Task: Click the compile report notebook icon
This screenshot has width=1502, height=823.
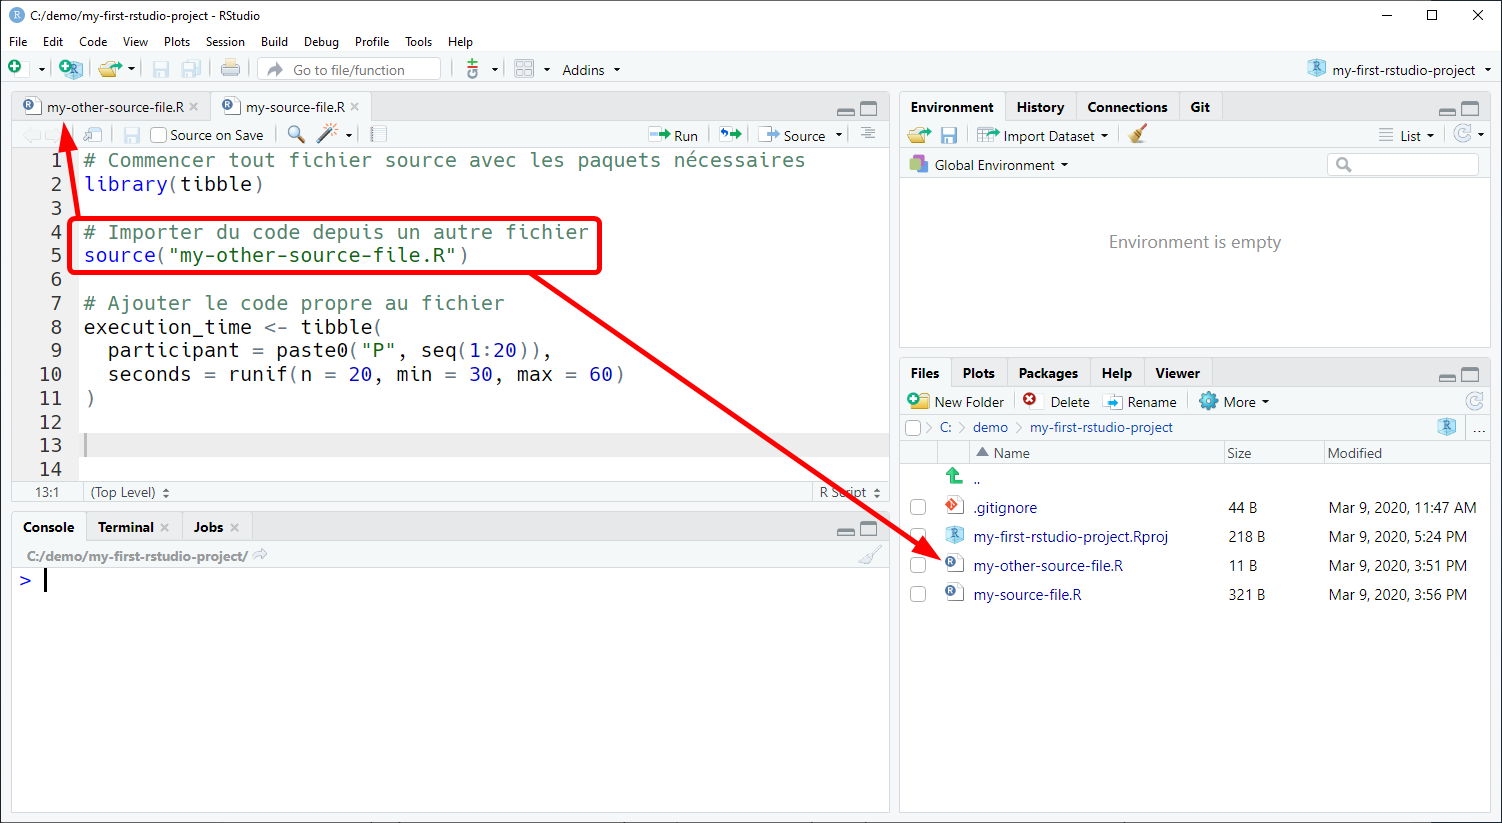Action: 378,134
